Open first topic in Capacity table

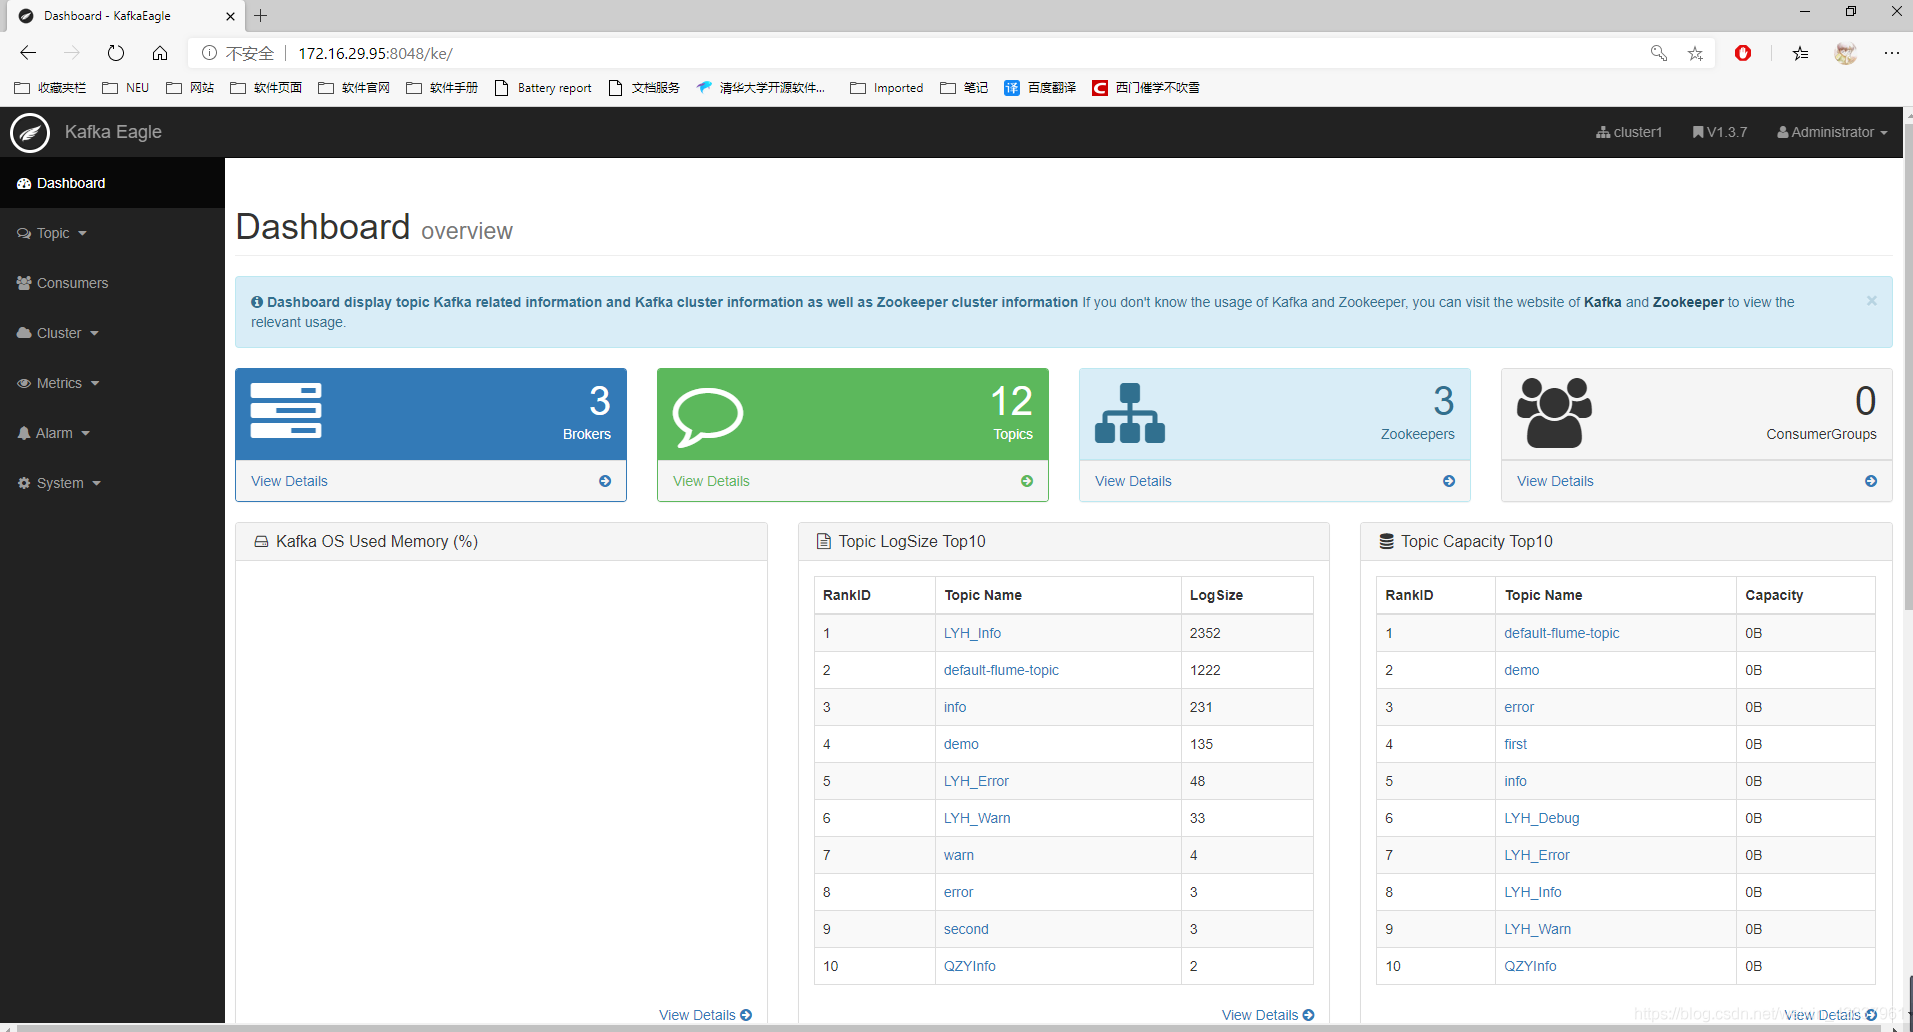[1516, 744]
